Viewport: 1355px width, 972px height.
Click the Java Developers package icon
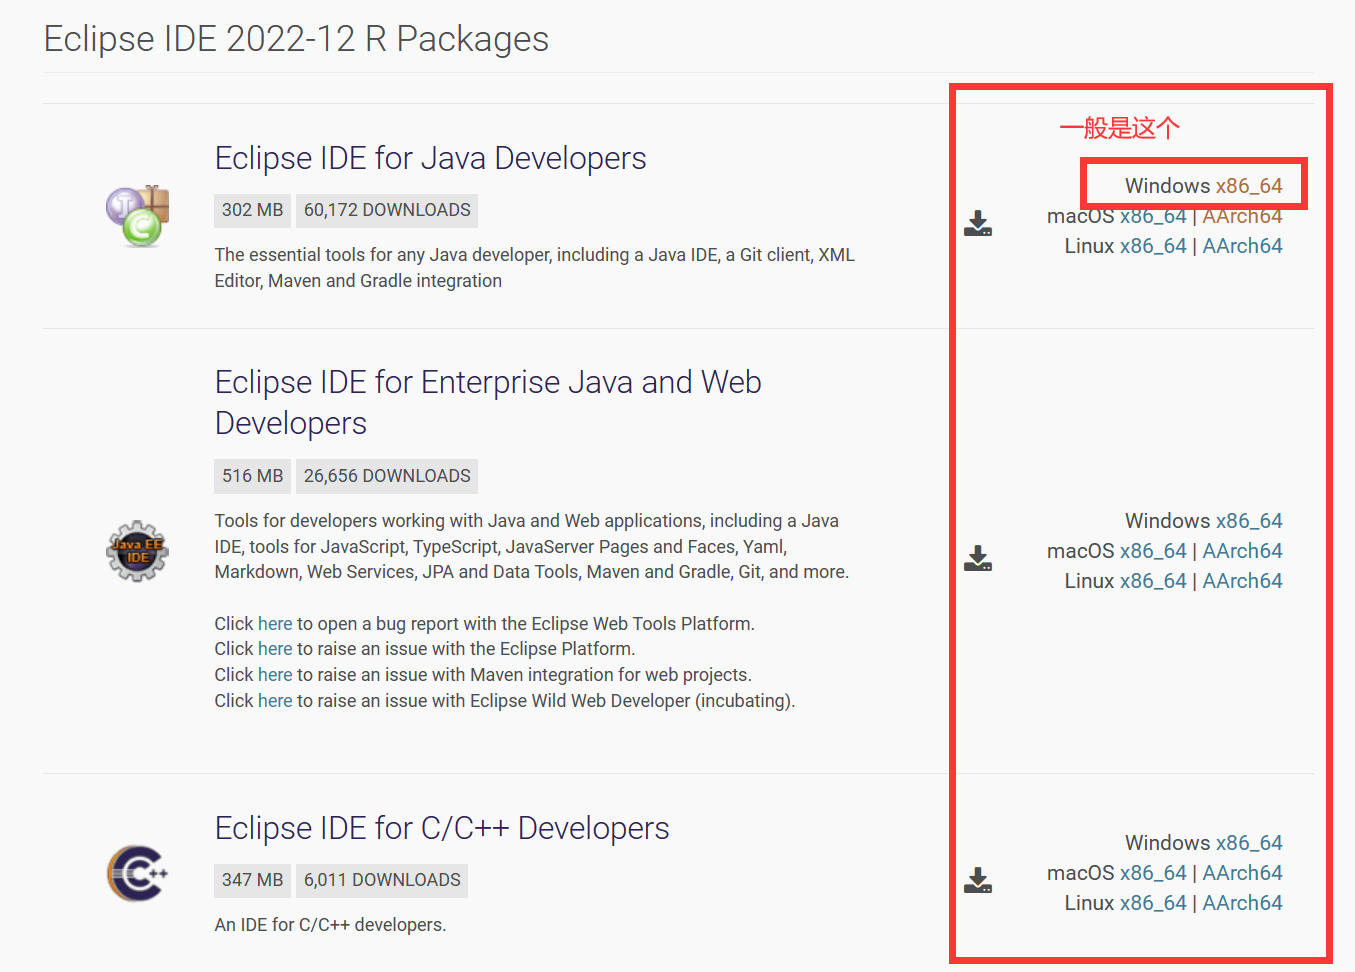138,216
